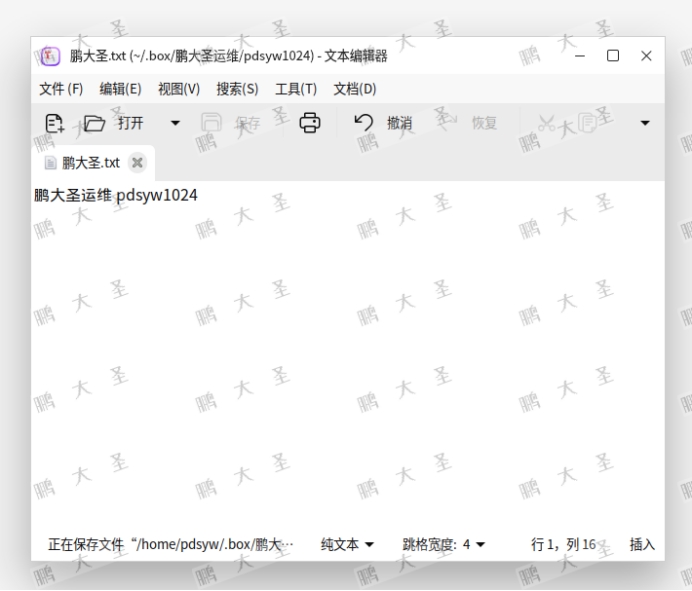Click the 保存 button label
Screen dimensions: 692x591
click(247, 123)
